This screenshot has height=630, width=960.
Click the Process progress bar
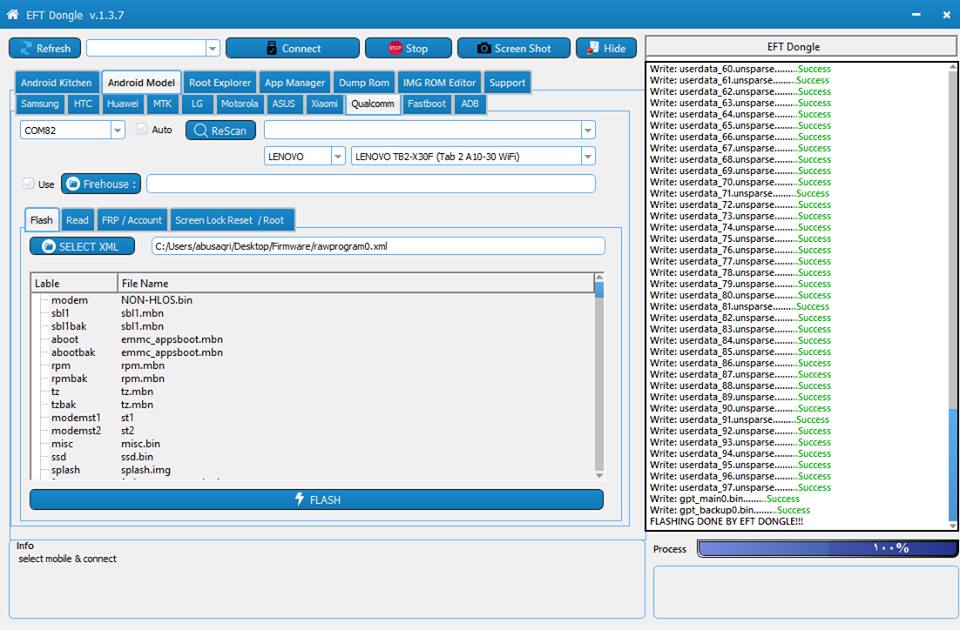pos(827,548)
